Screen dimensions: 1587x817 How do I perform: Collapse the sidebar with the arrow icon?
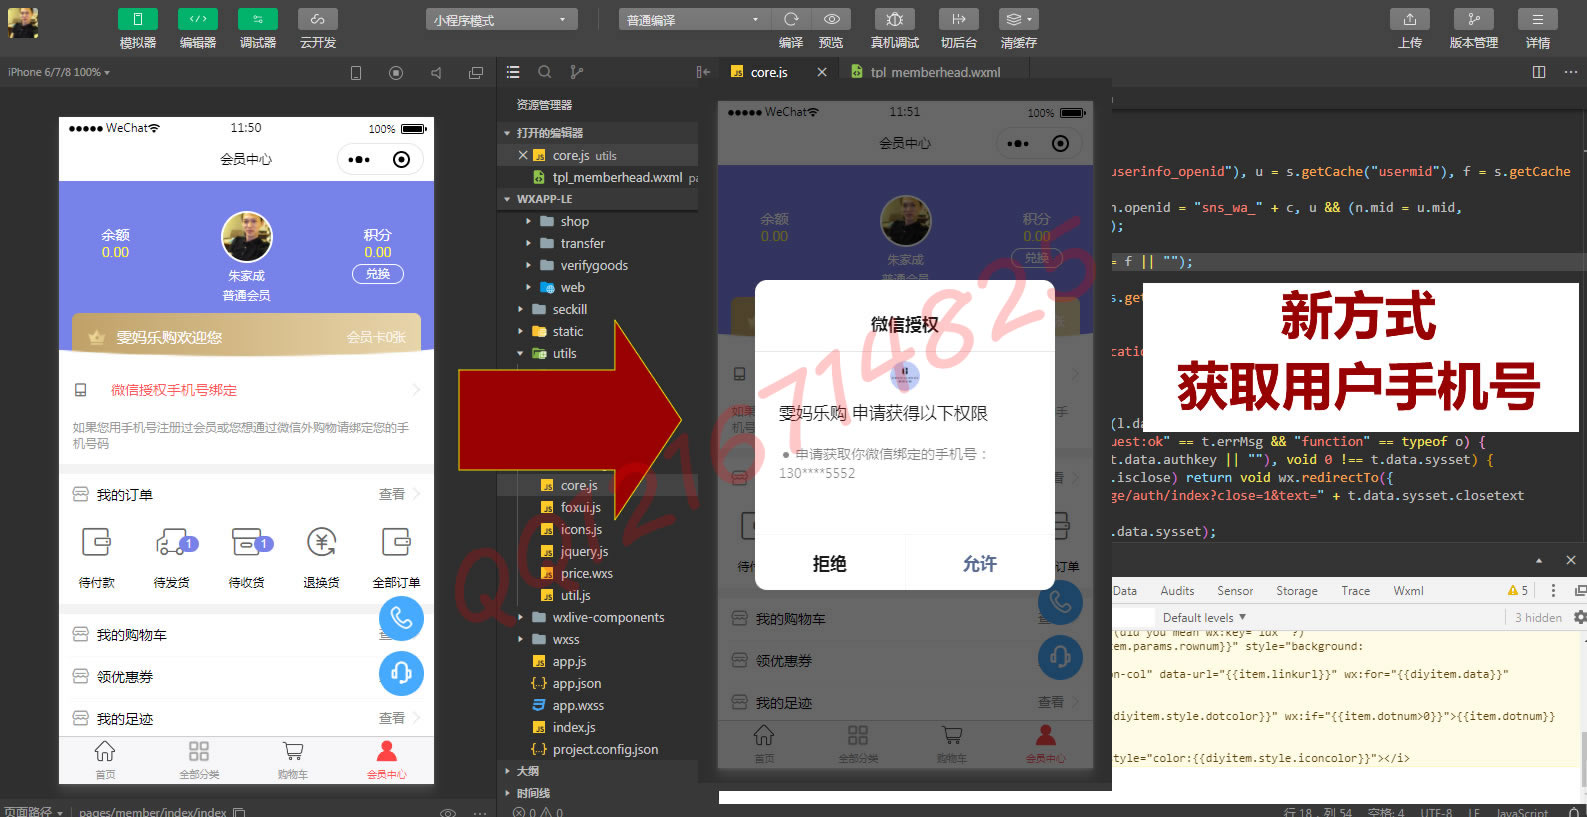703,72
